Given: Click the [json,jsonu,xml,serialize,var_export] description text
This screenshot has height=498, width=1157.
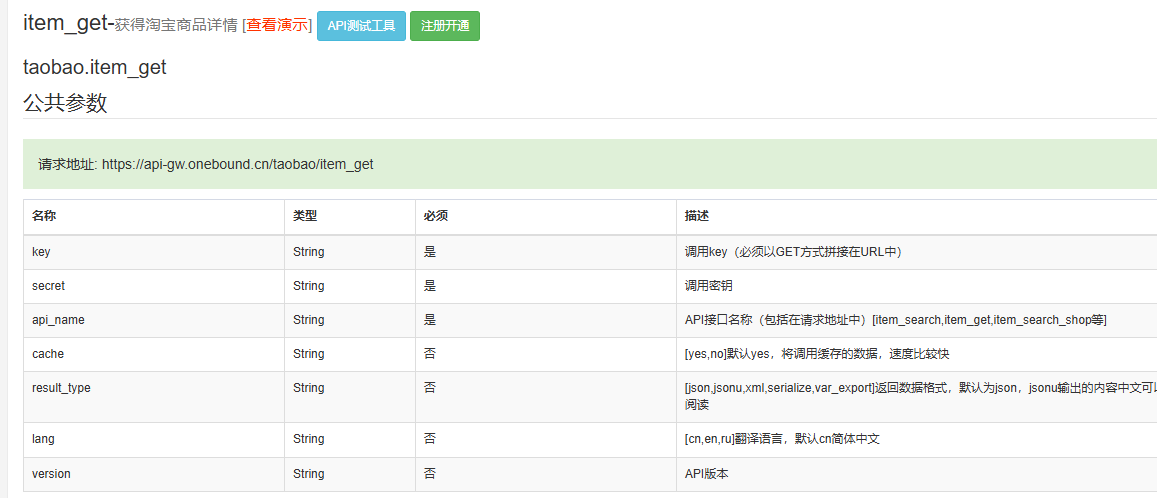Looking at the screenshot, I should coord(920,396).
